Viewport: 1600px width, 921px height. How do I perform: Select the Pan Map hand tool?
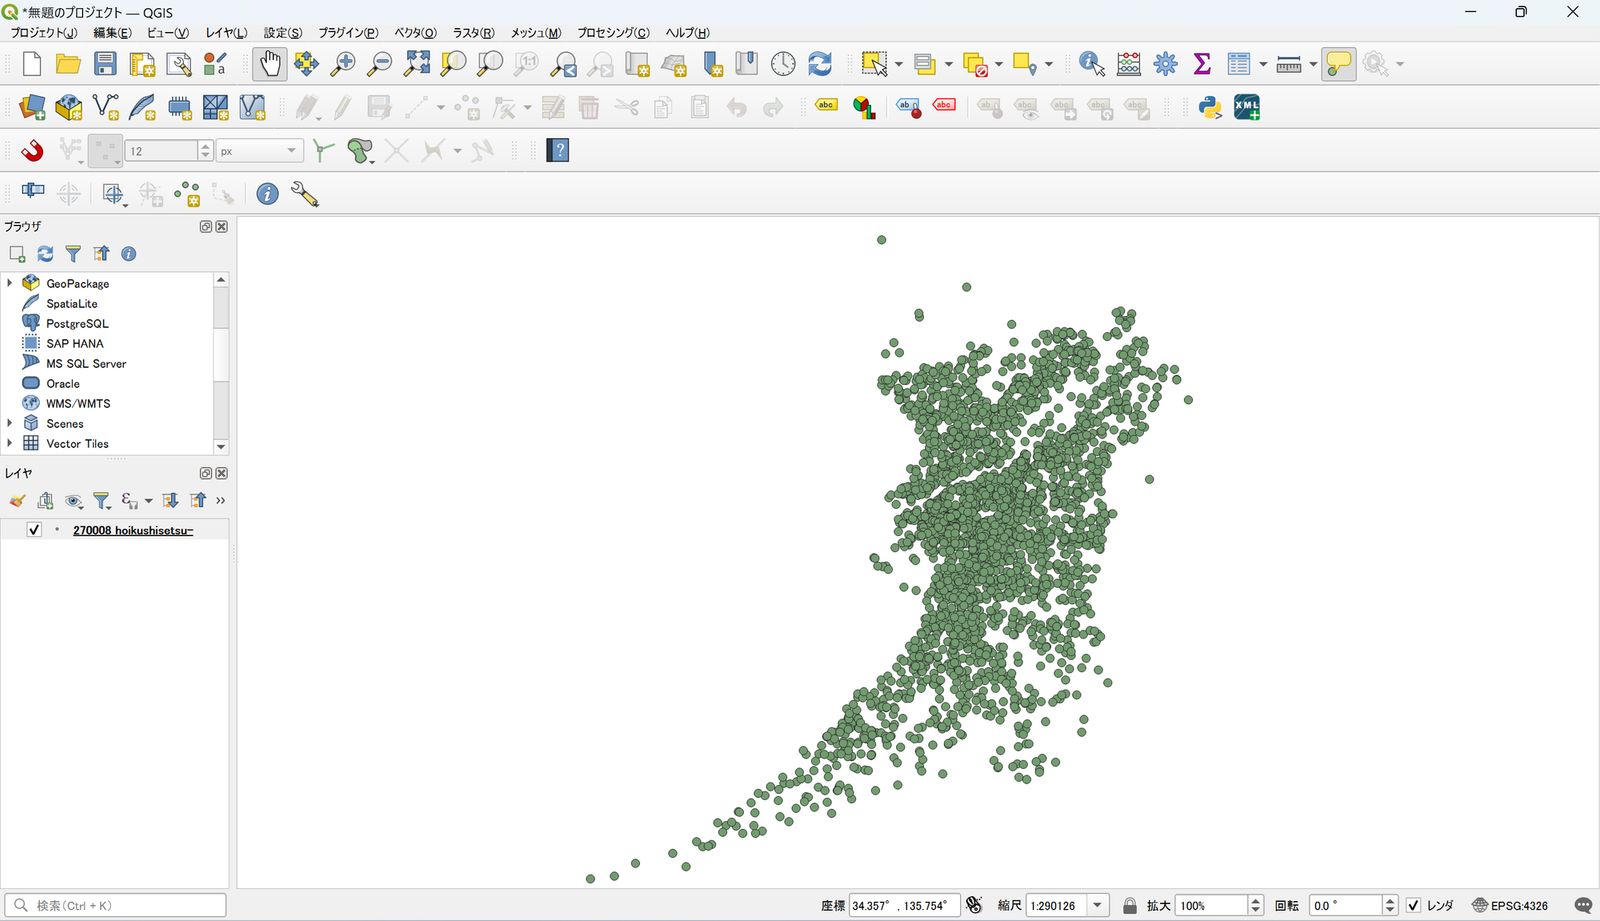click(x=270, y=64)
